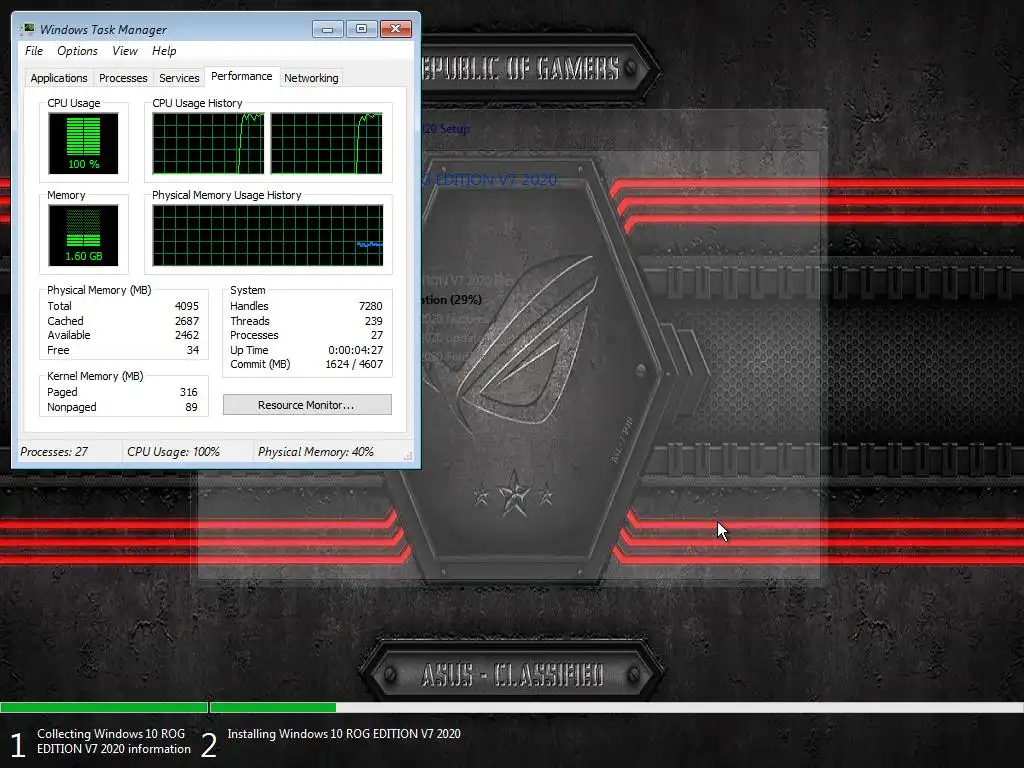This screenshot has height=768, width=1024.
Task: Open the View menu
Action: point(125,51)
